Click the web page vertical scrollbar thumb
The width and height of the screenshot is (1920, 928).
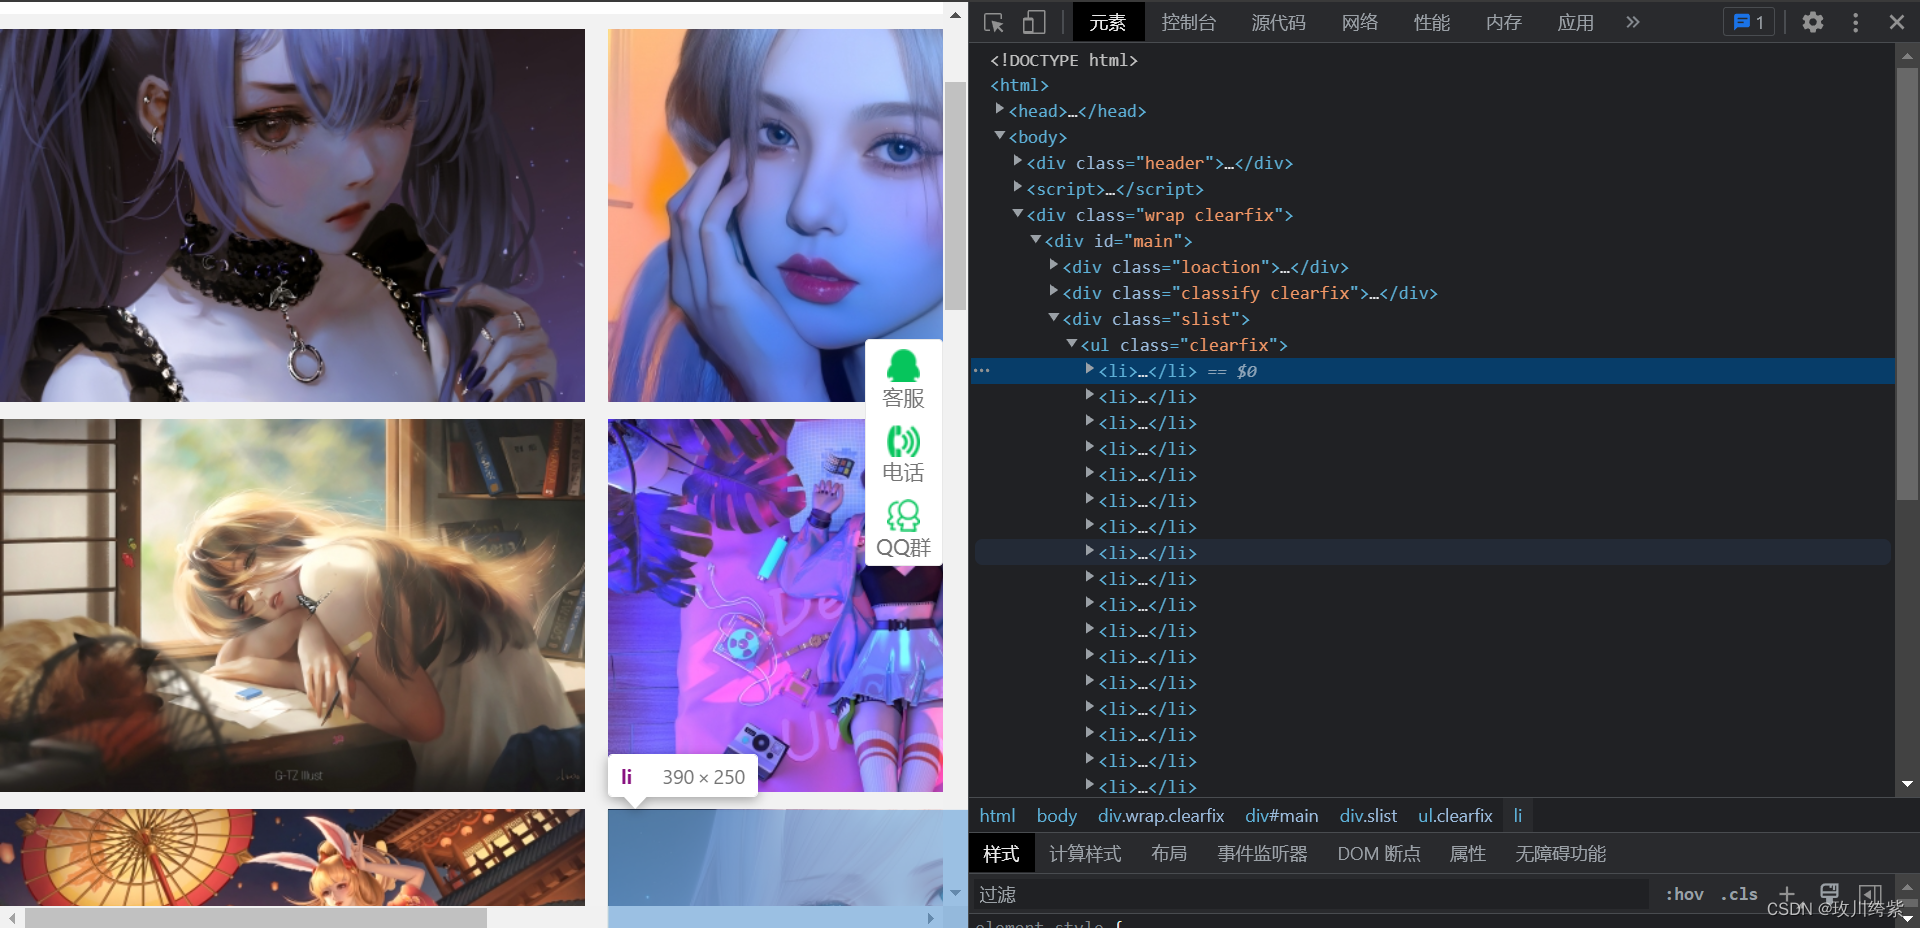(955, 196)
